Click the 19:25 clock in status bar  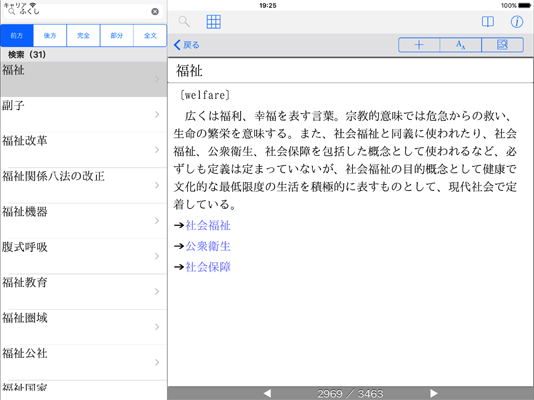point(268,5)
